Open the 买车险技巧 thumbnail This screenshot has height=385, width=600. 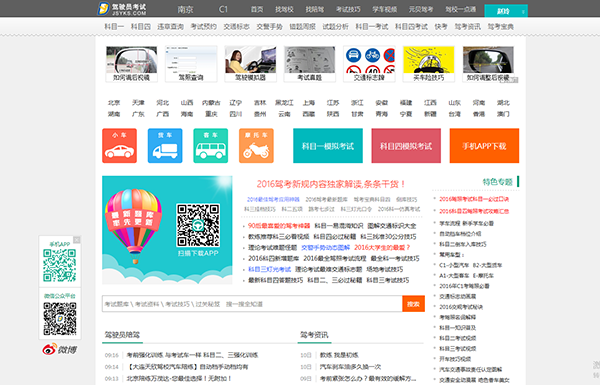[429, 64]
